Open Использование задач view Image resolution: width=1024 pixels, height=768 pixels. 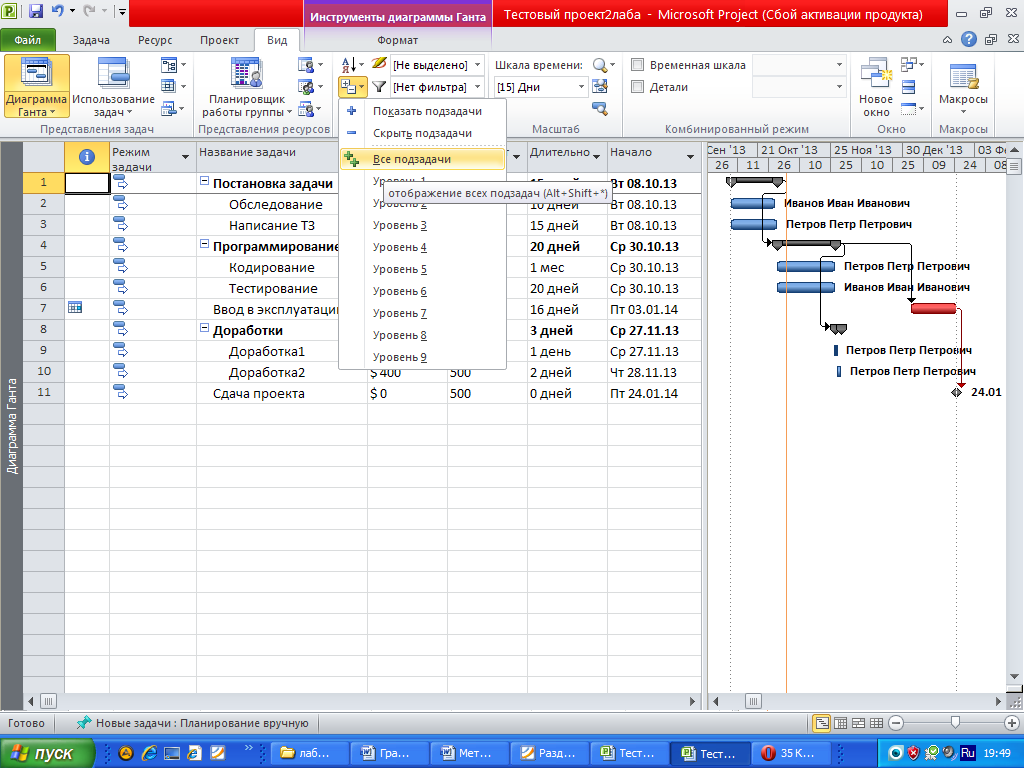coord(113,86)
